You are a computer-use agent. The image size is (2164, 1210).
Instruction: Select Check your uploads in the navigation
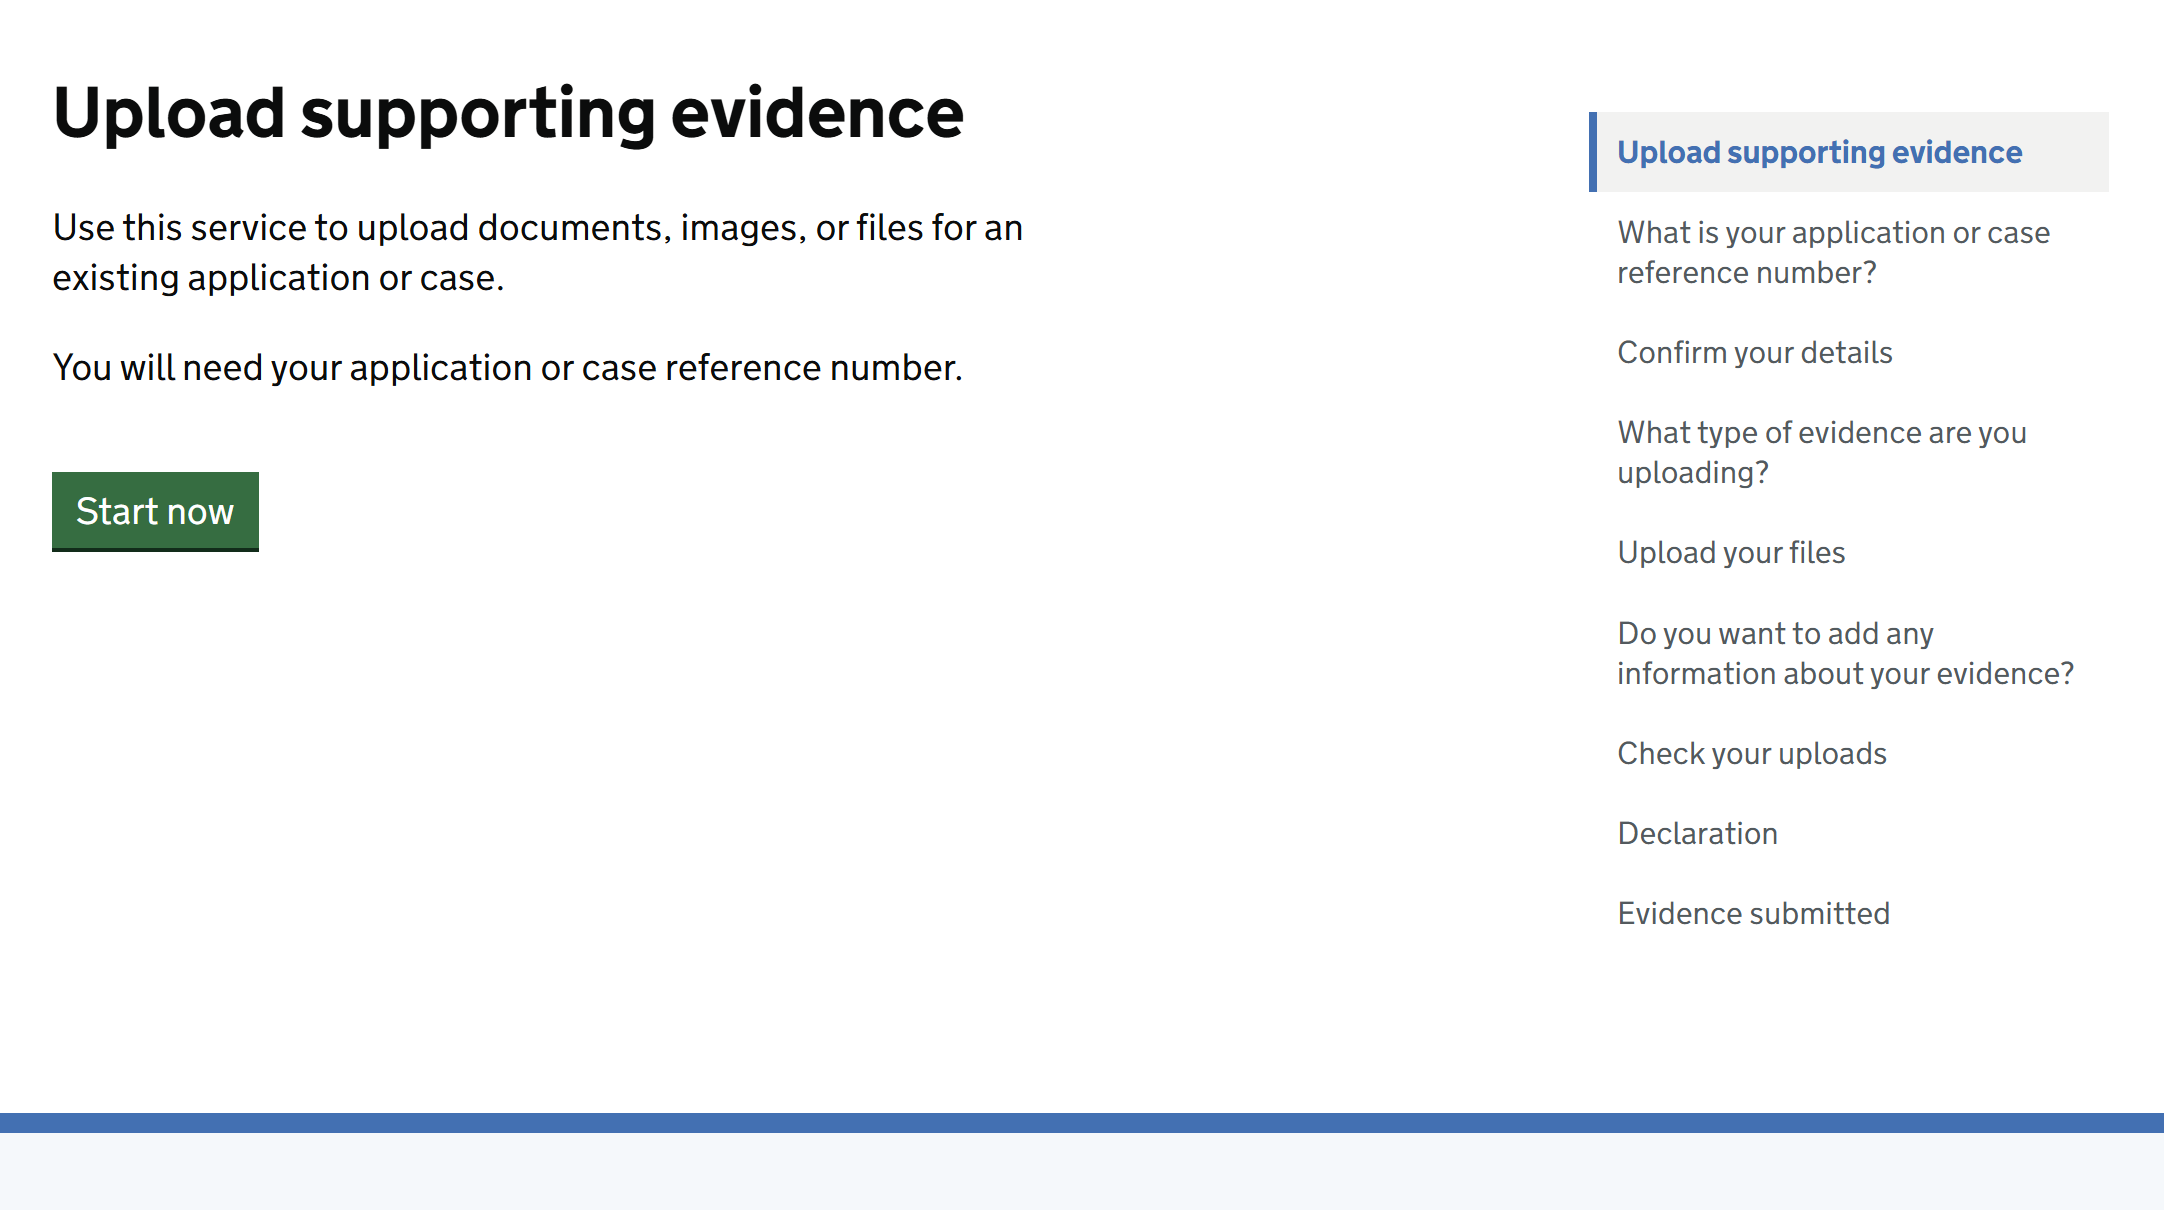(1751, 753)
